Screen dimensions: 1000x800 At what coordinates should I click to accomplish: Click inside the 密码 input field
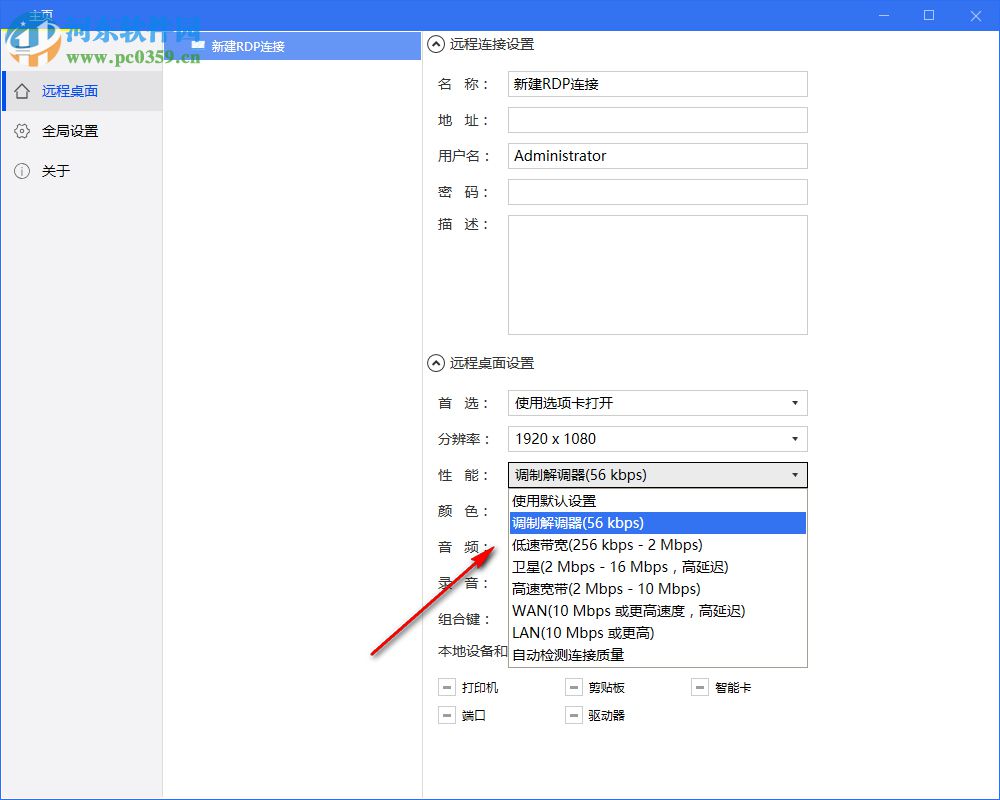(x=657, y=191)
